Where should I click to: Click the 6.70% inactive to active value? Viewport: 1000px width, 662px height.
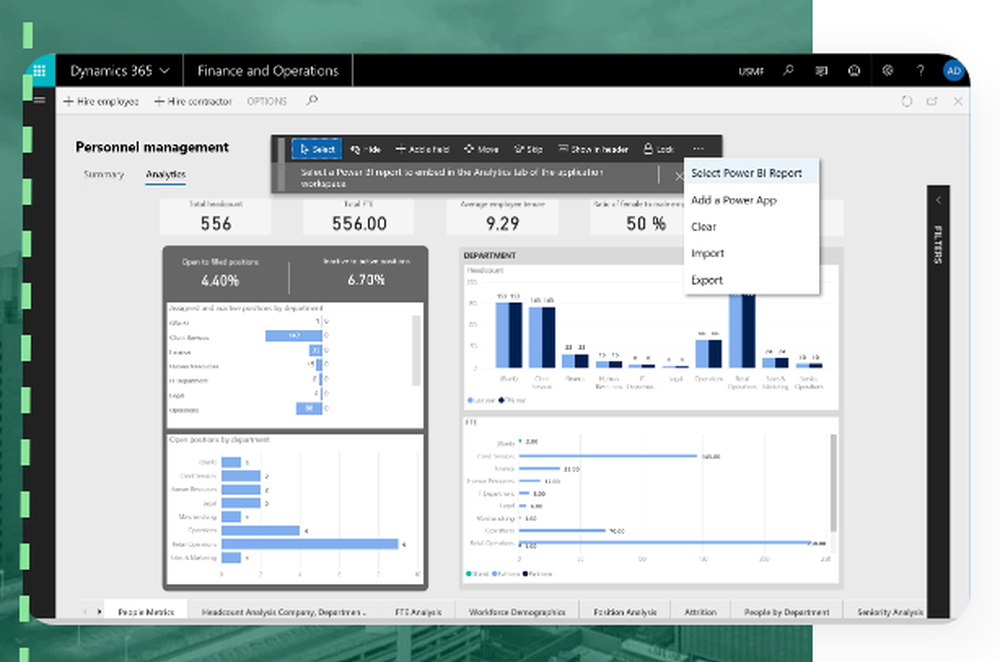click(x=366, y=280)
